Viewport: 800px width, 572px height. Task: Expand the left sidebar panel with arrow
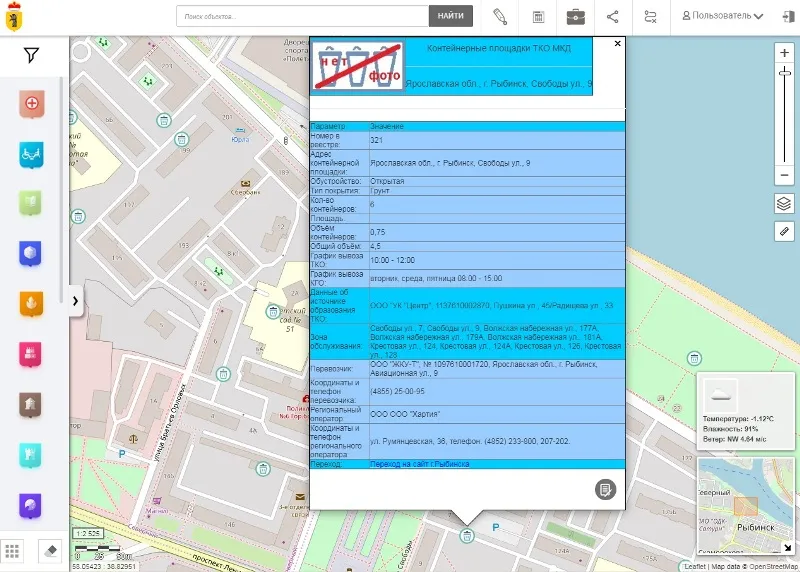click(75, 300)
